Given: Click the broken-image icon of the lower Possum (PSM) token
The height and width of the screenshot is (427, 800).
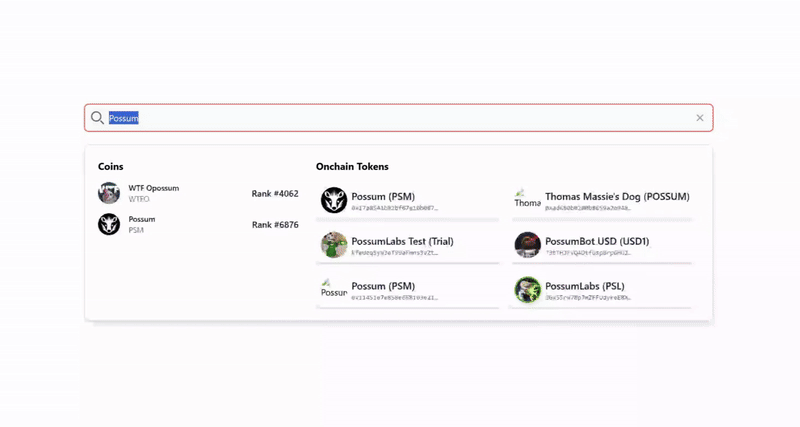Looking at the screenshot, I should [x=334, y=290].
